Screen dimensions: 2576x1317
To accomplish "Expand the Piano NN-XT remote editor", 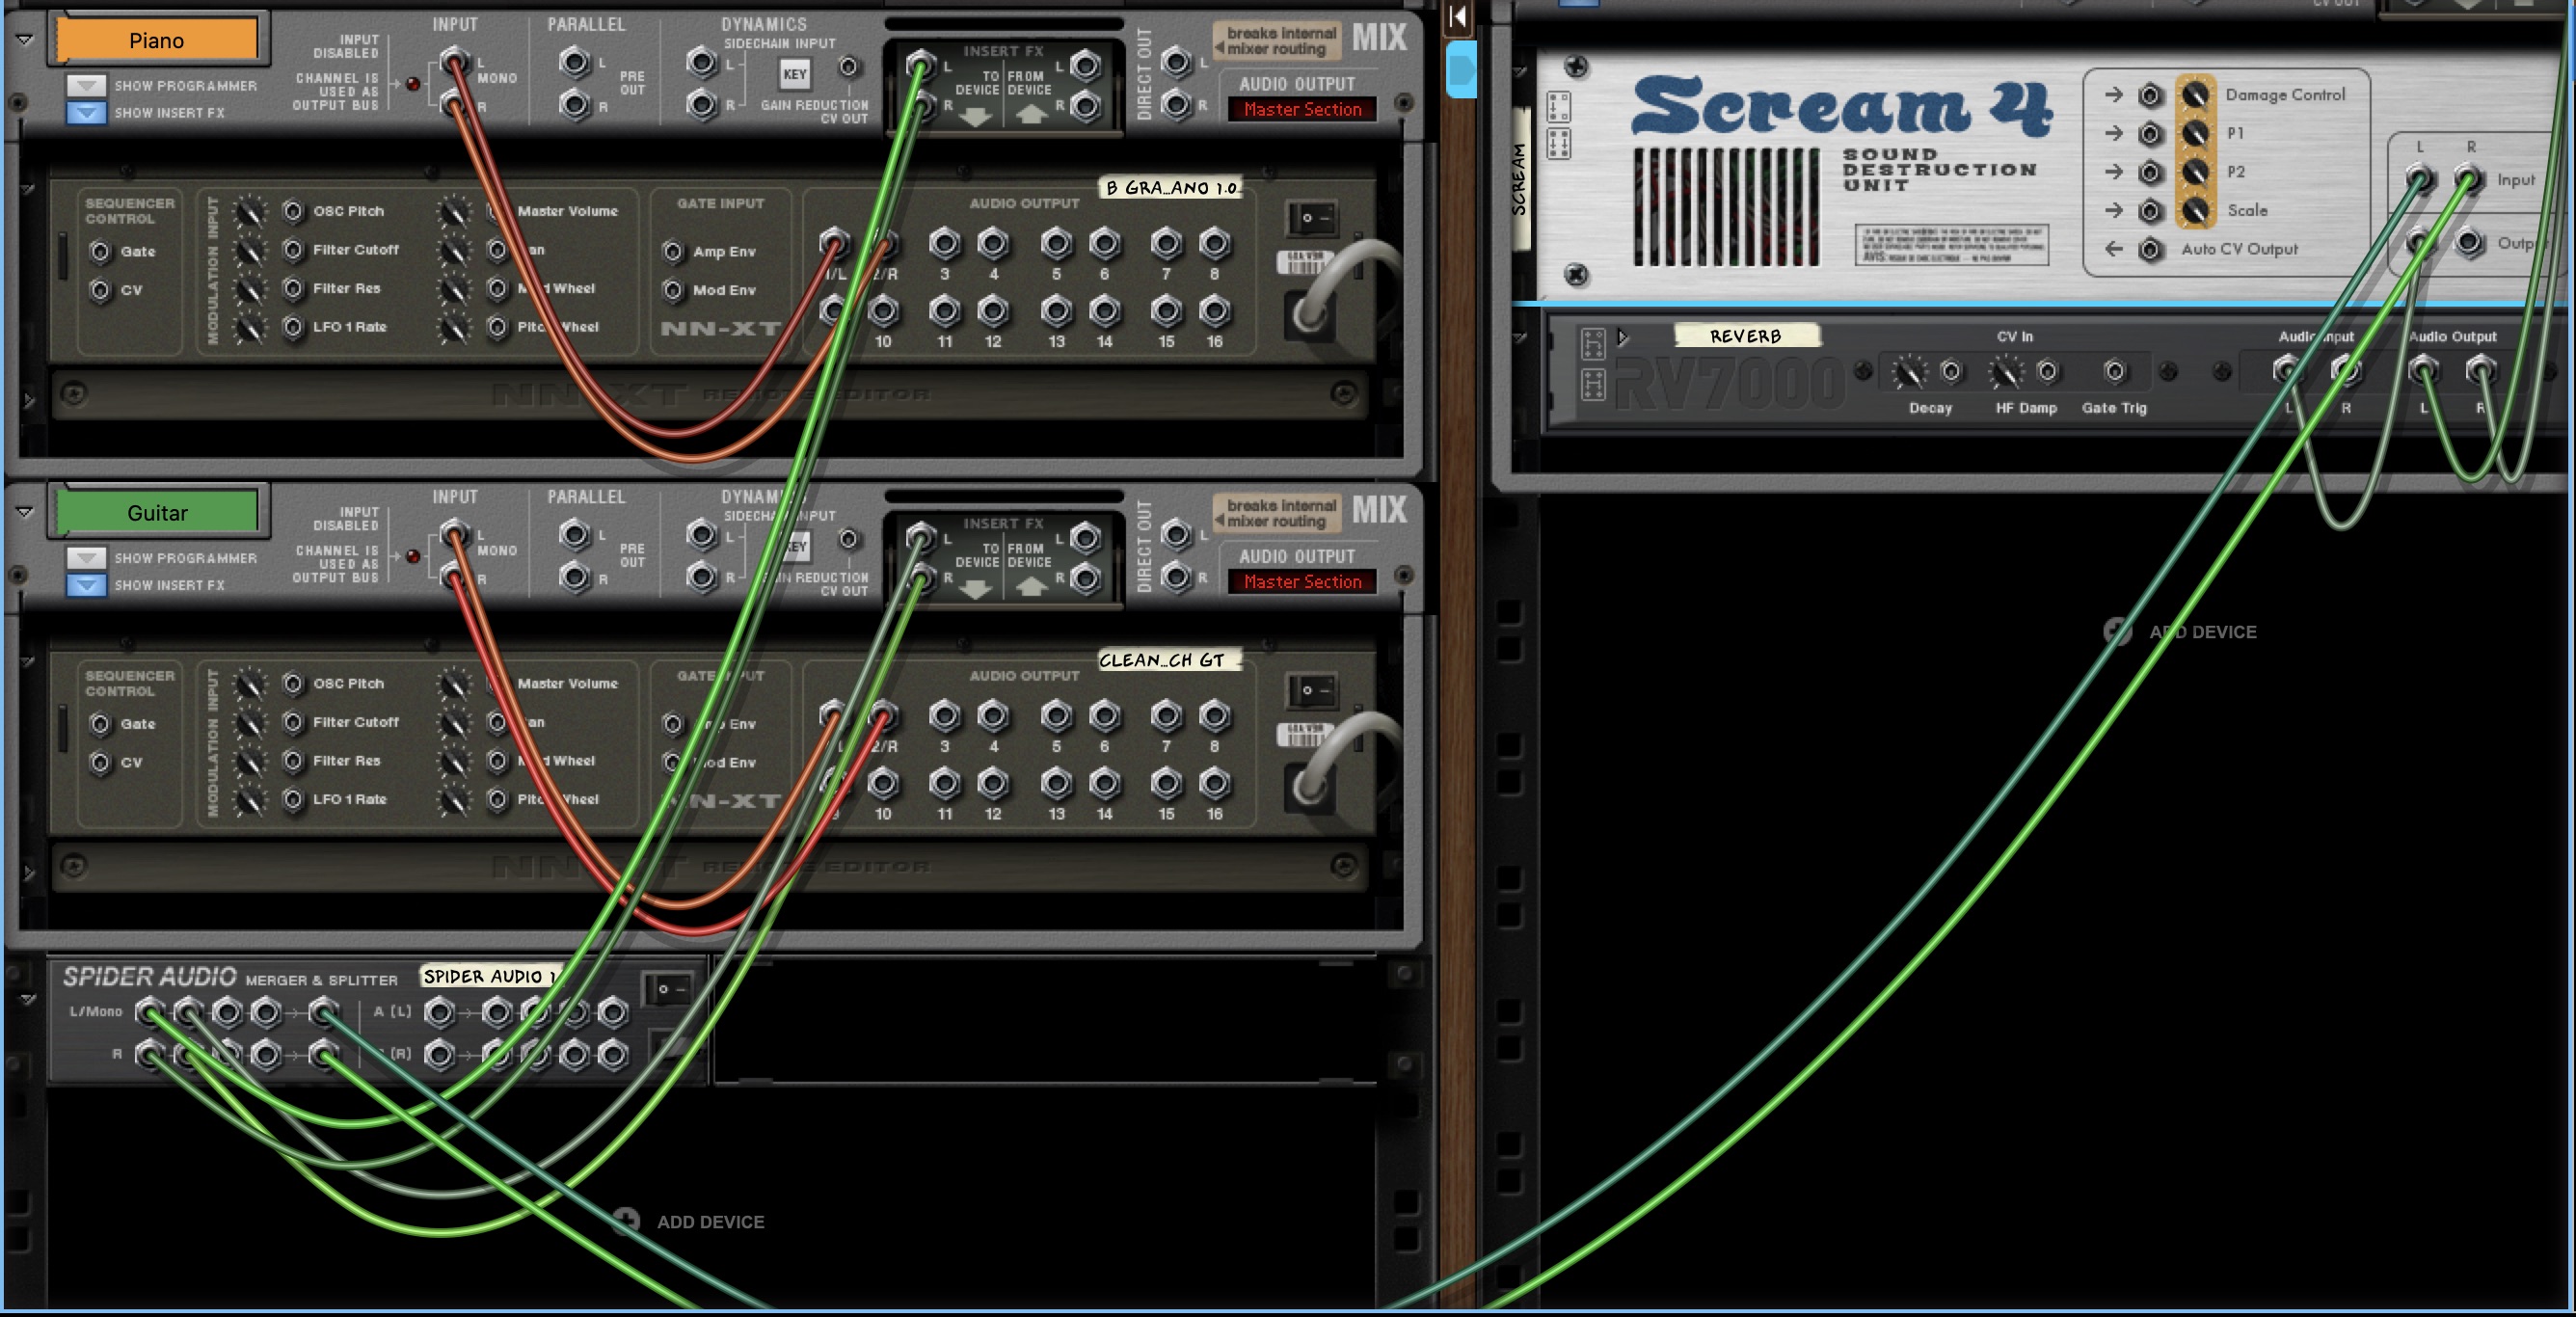I will click(28, 400).
